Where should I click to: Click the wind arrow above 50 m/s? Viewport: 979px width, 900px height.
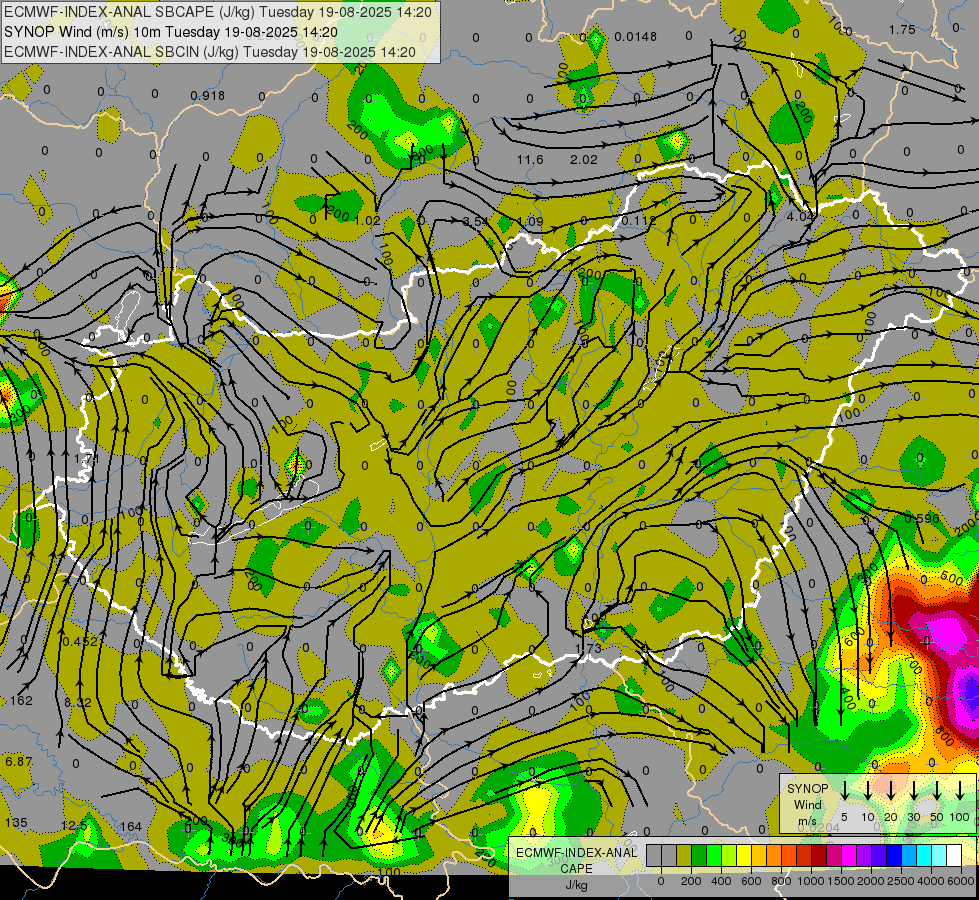tap(937, 790)
